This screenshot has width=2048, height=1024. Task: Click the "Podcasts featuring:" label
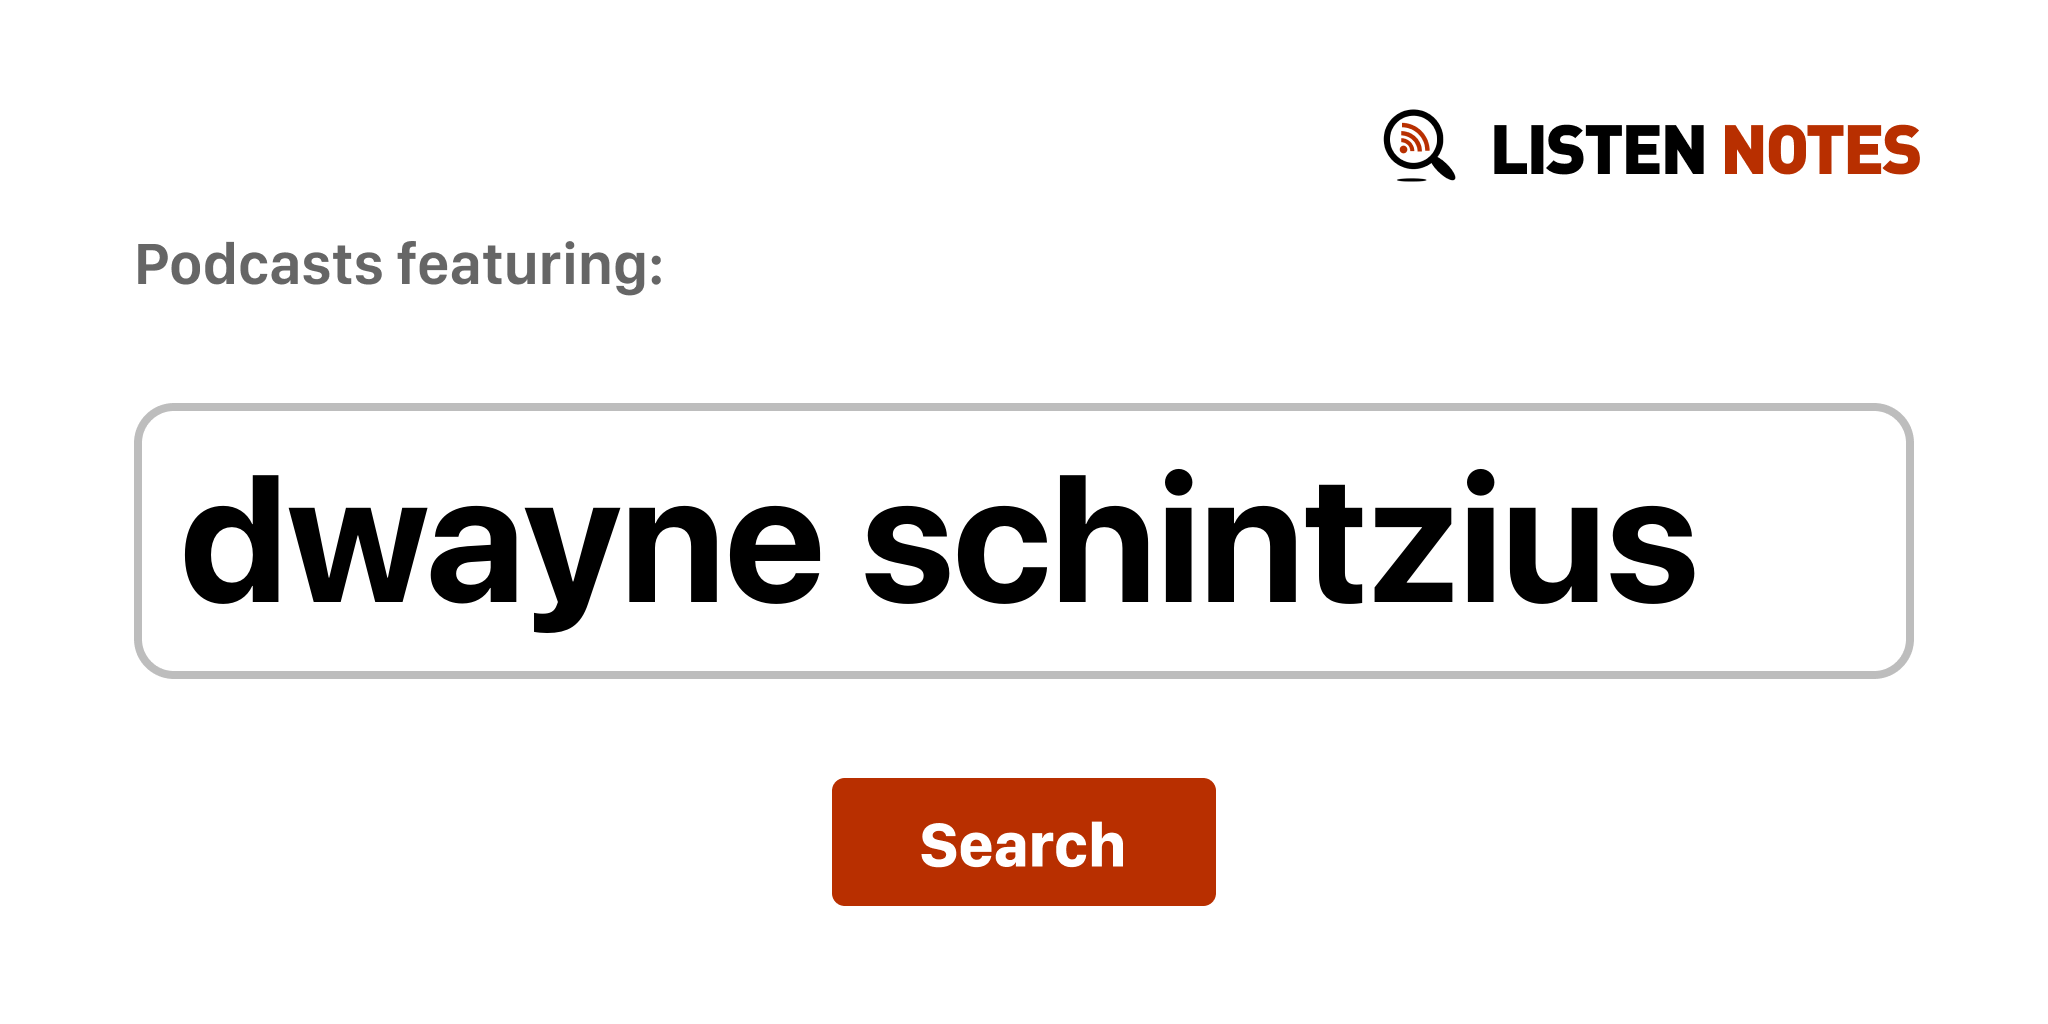pos(399,265)
